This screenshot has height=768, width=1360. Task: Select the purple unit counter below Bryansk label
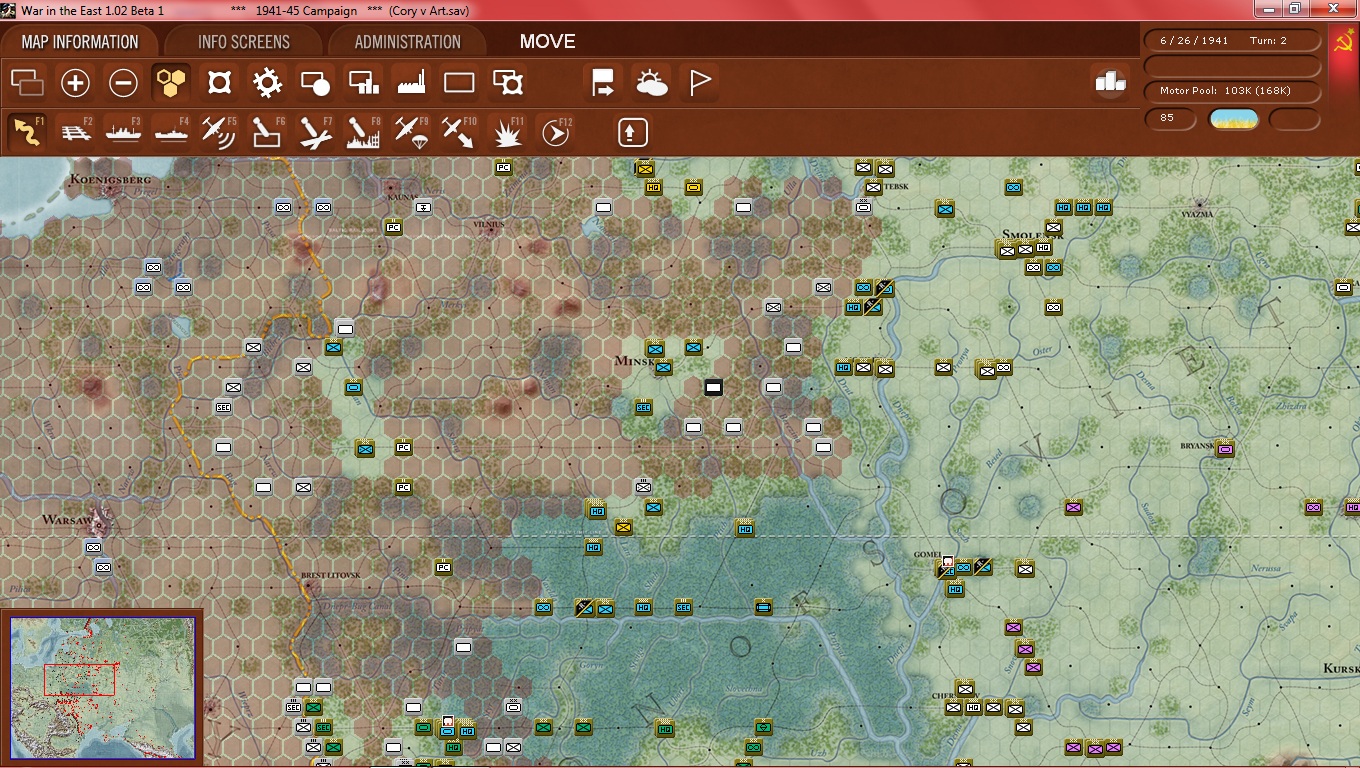(x=1225, y=449)
